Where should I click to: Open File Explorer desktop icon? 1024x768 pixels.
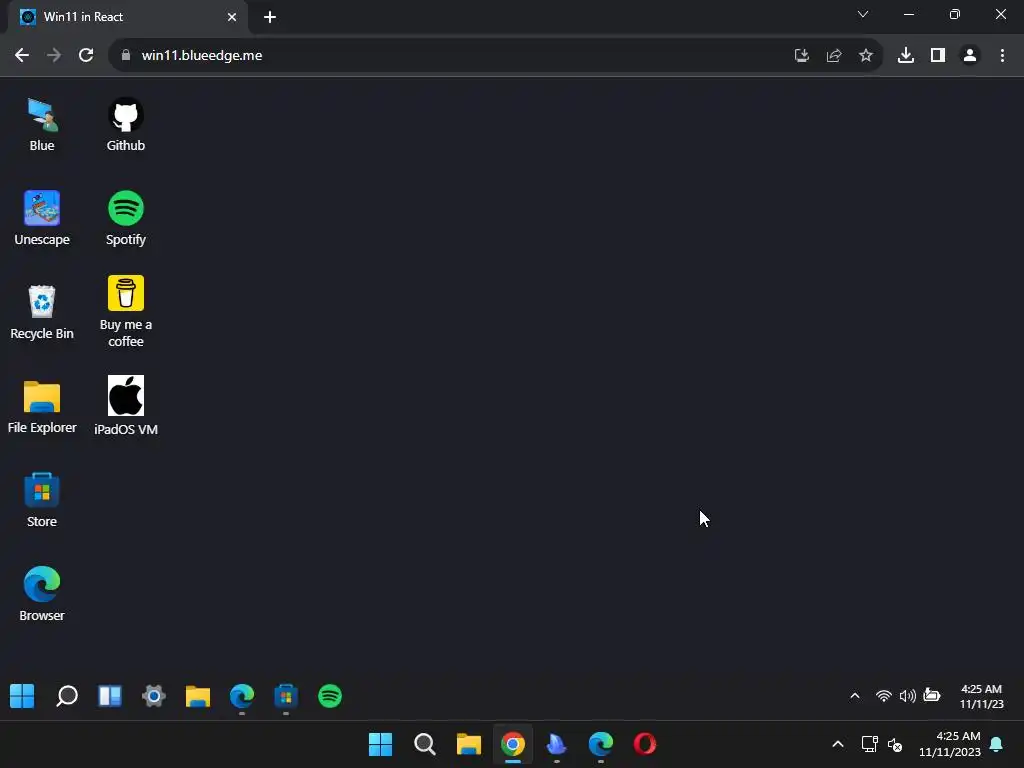pyautogui.click(x=42, y=407)
